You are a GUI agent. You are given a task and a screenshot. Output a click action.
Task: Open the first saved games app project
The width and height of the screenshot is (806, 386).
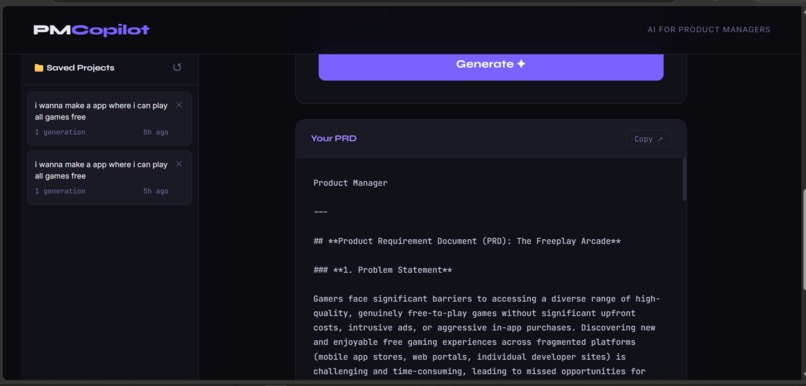(109, 119)
